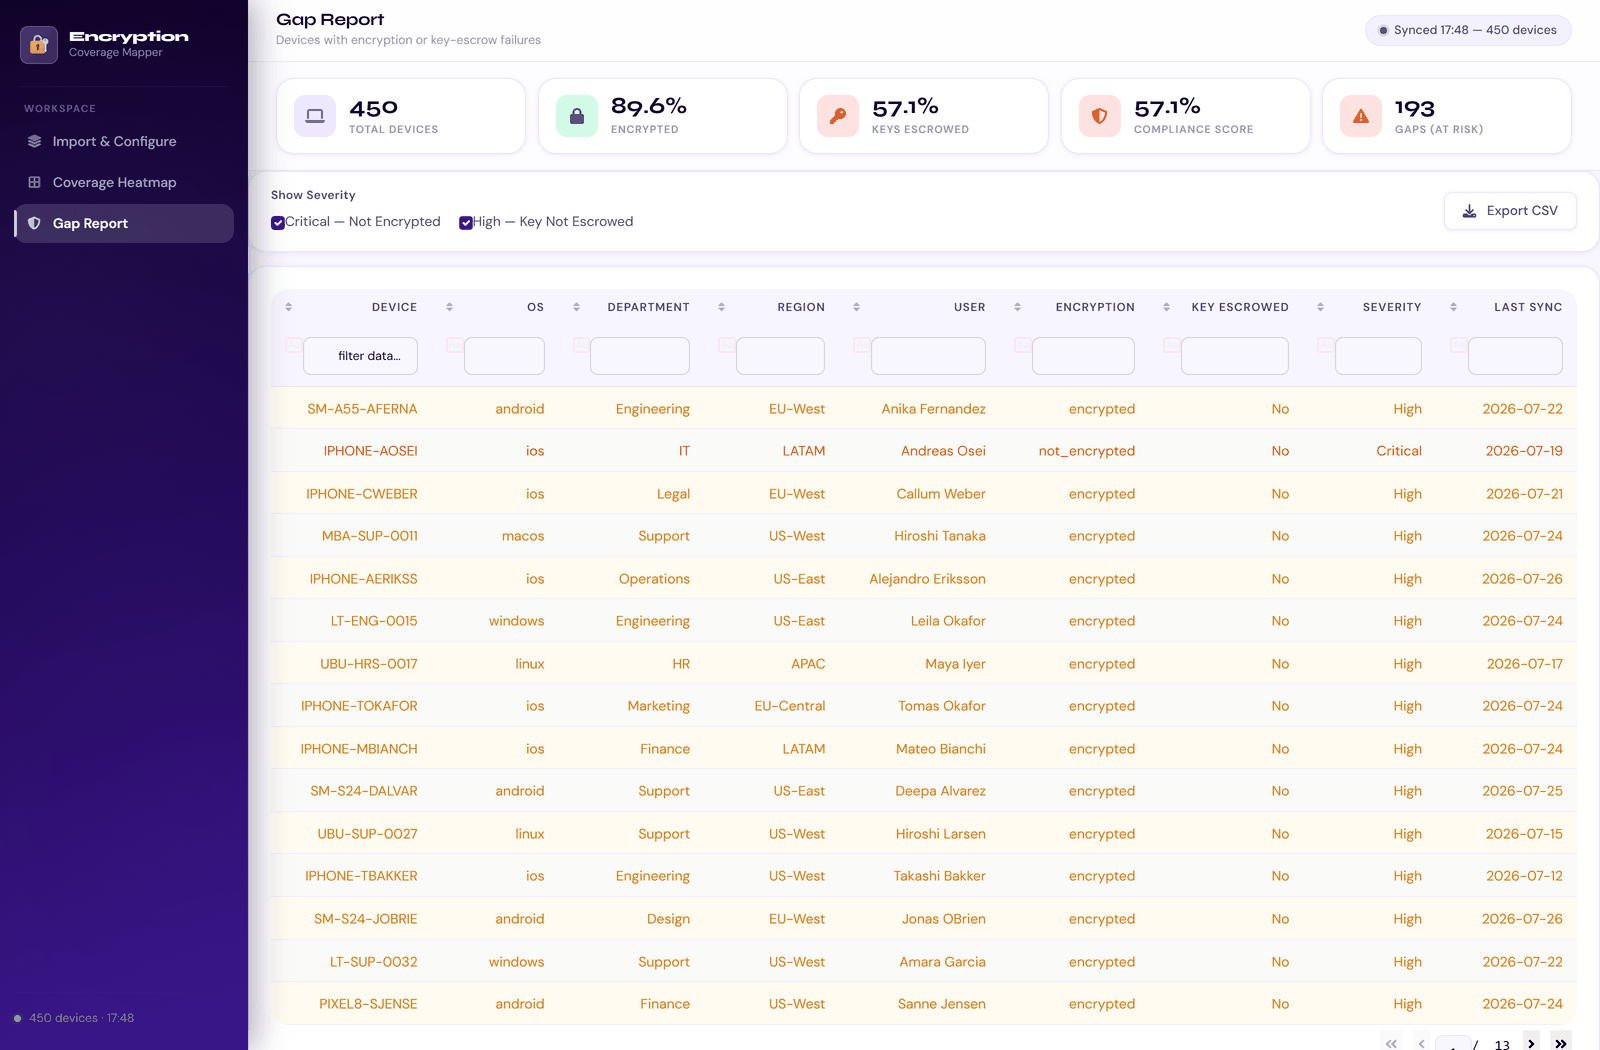The height and width of the screenshot is (1050, 1600).
Task: Sort by Last Sync using its sort arrows
Action: (1454, 307)
